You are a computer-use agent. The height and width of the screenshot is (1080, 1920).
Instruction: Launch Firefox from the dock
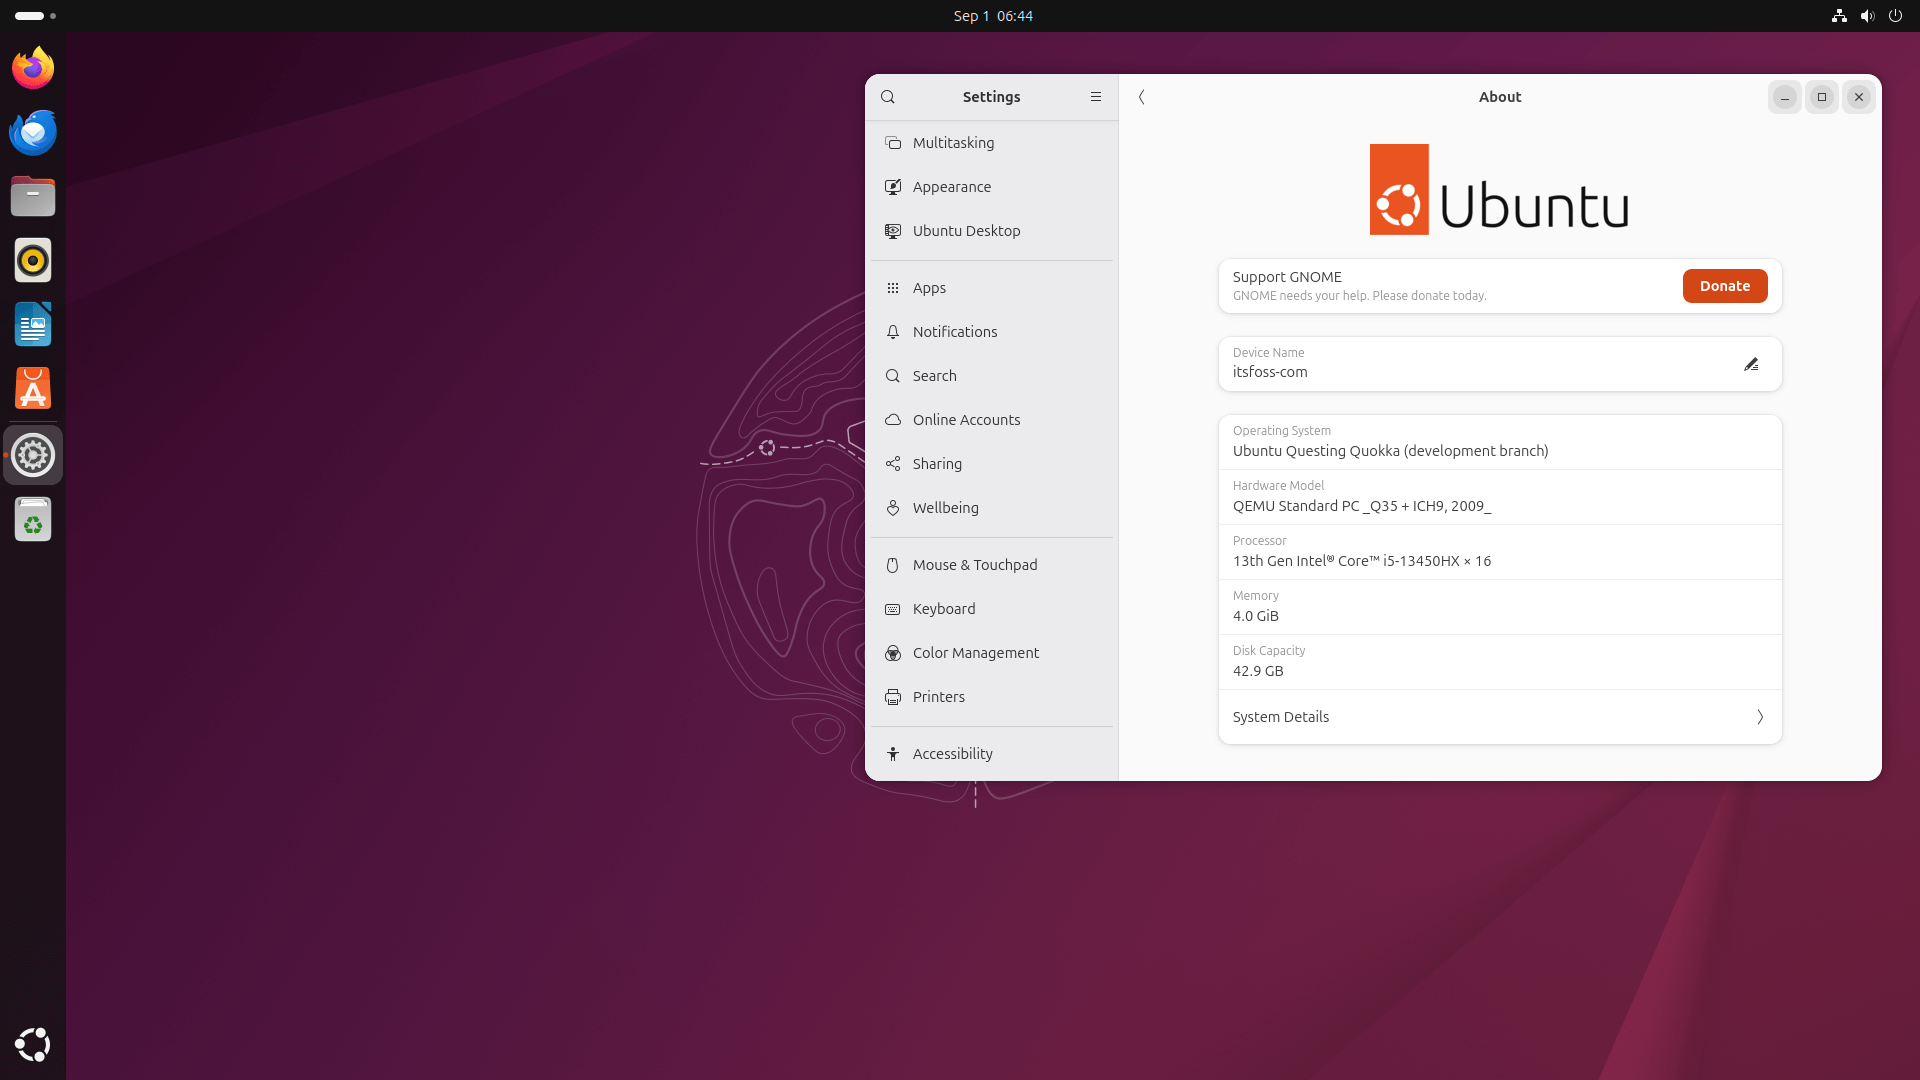coord(32,67)
